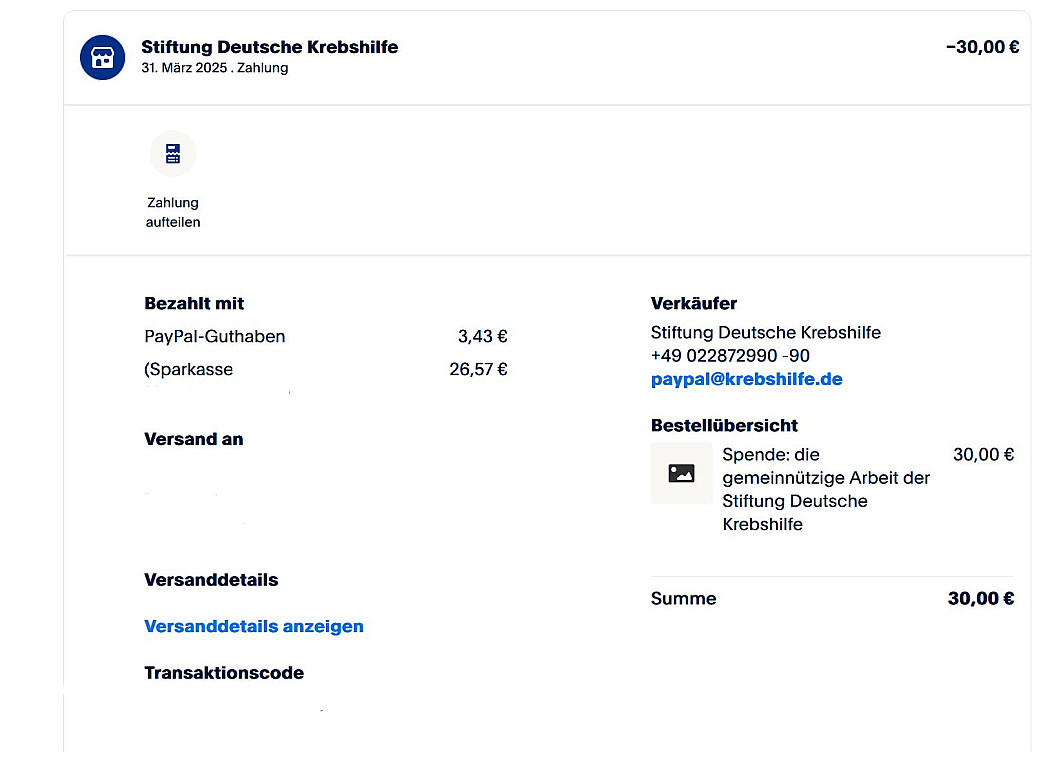Click the Summe total of 30,00 €
The height and width of the screenshot is (762, 1052).
pos(980,599)
